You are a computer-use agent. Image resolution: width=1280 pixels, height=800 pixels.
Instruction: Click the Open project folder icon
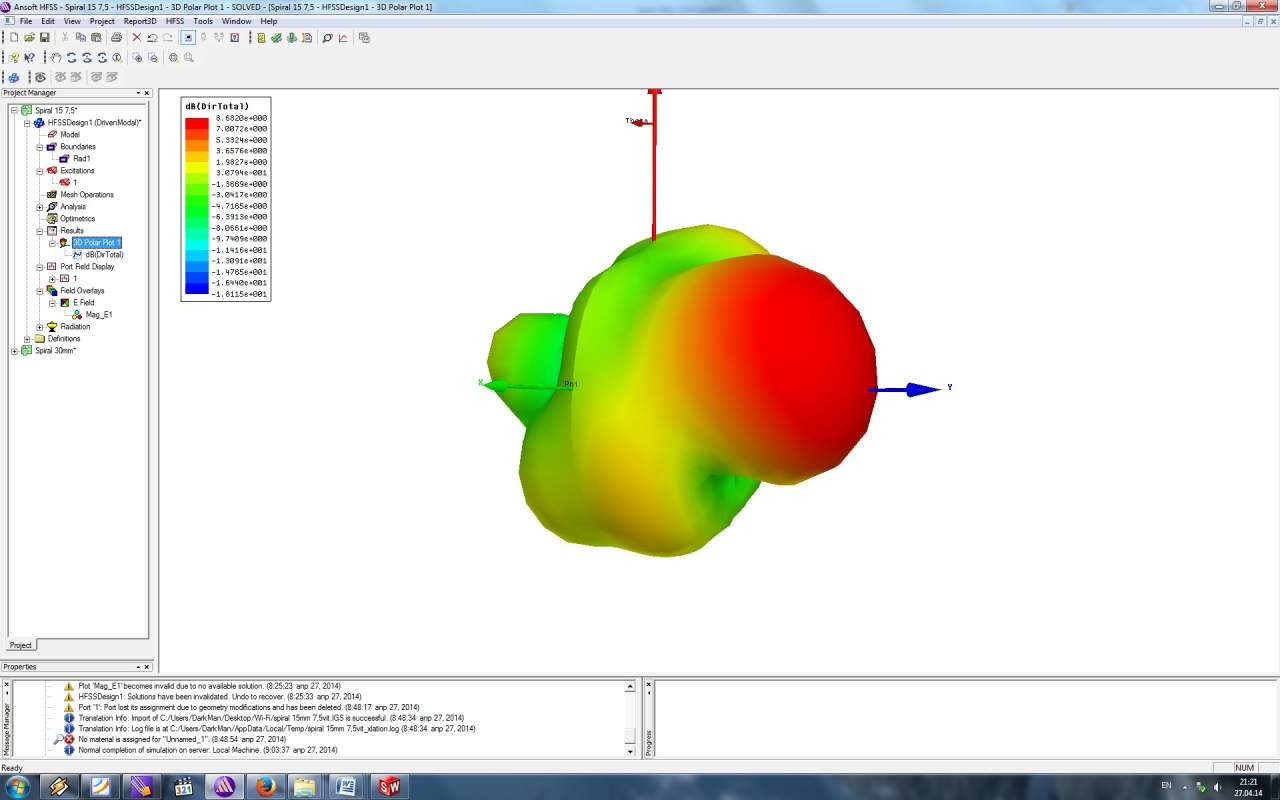click(30, 38)
